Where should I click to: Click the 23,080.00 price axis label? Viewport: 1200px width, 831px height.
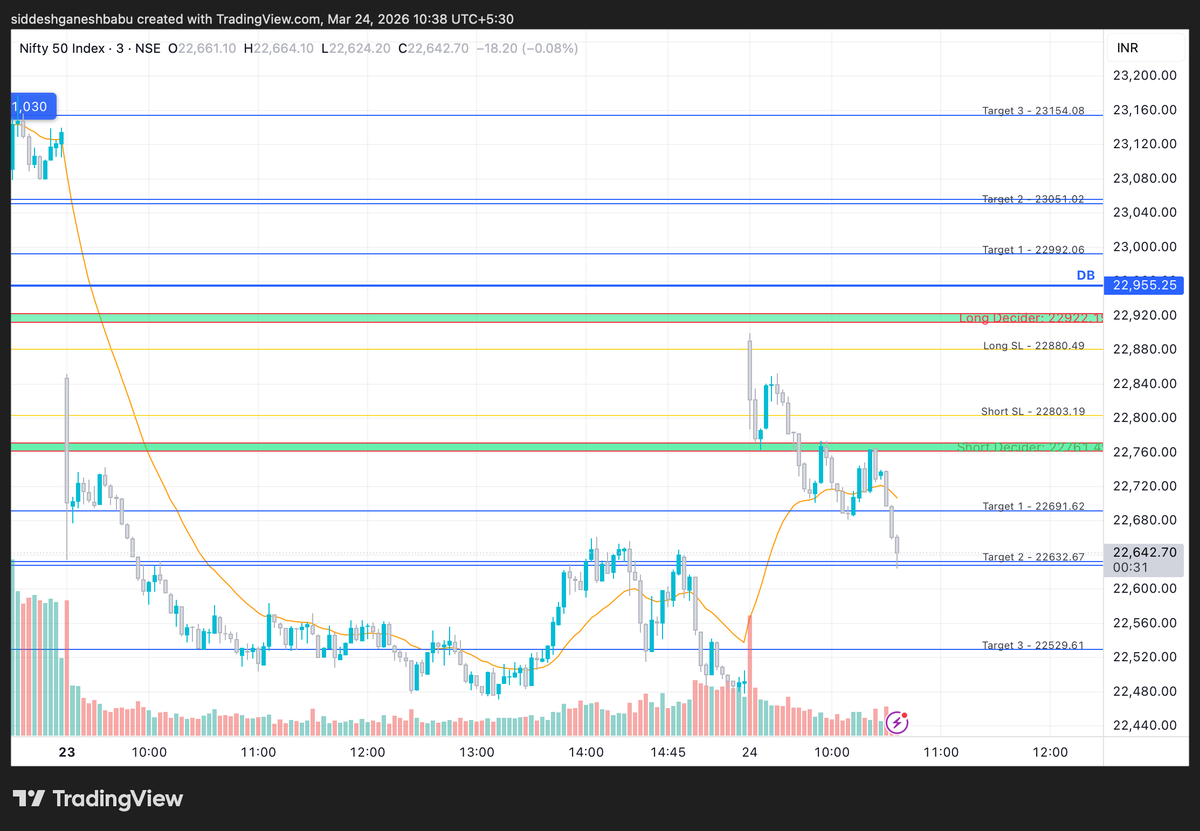coord(1143,178)
